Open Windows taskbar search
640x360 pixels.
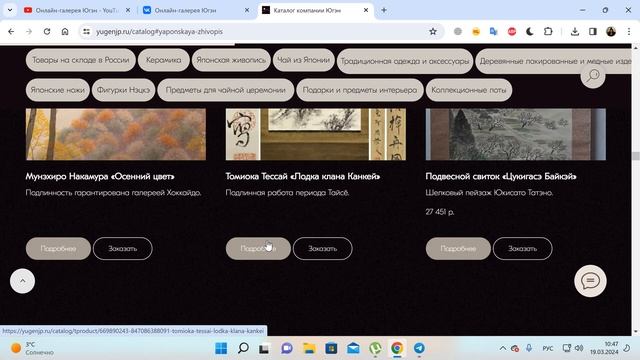click(243, 348)
